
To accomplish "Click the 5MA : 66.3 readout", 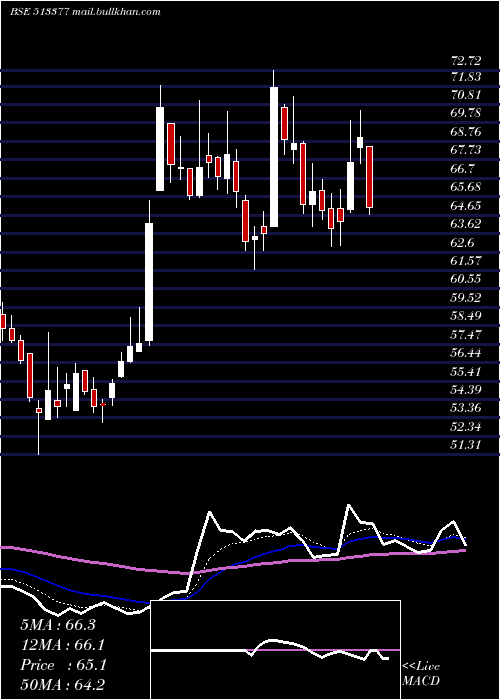I will click(58, 625).
